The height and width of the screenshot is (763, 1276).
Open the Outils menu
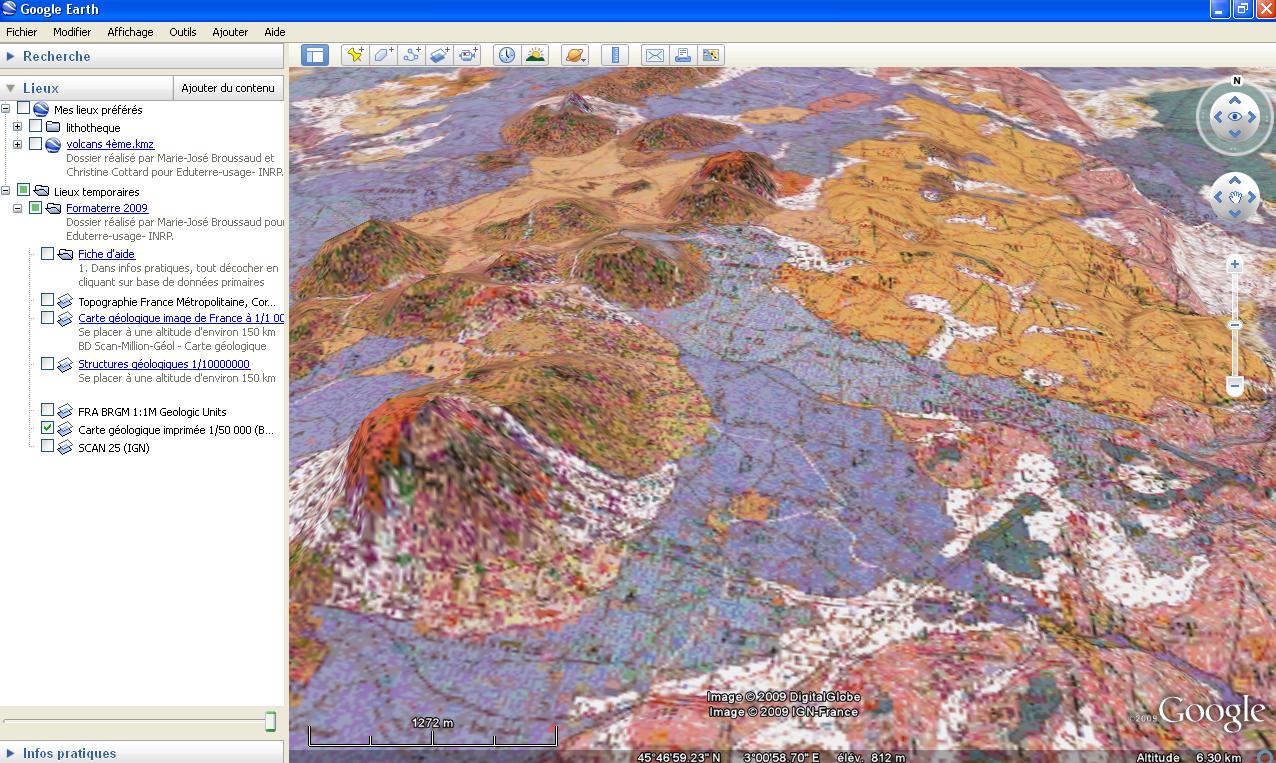(x=182, y=32)
